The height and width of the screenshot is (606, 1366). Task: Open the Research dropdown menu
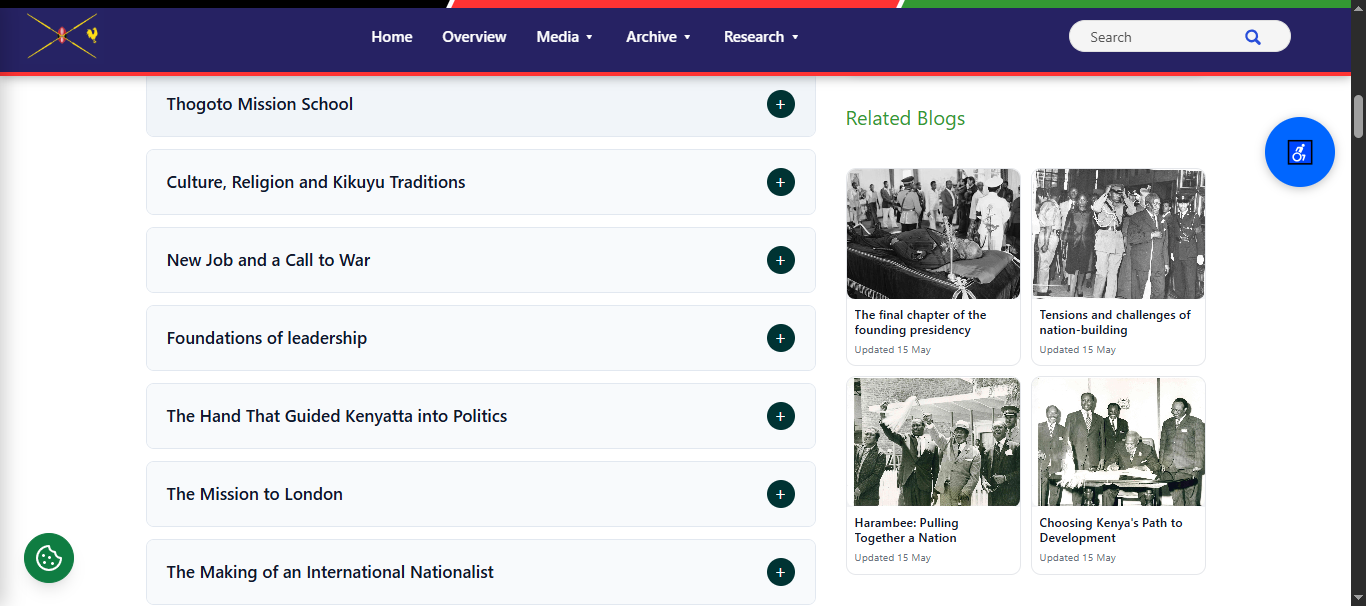(x=762, y=37)
